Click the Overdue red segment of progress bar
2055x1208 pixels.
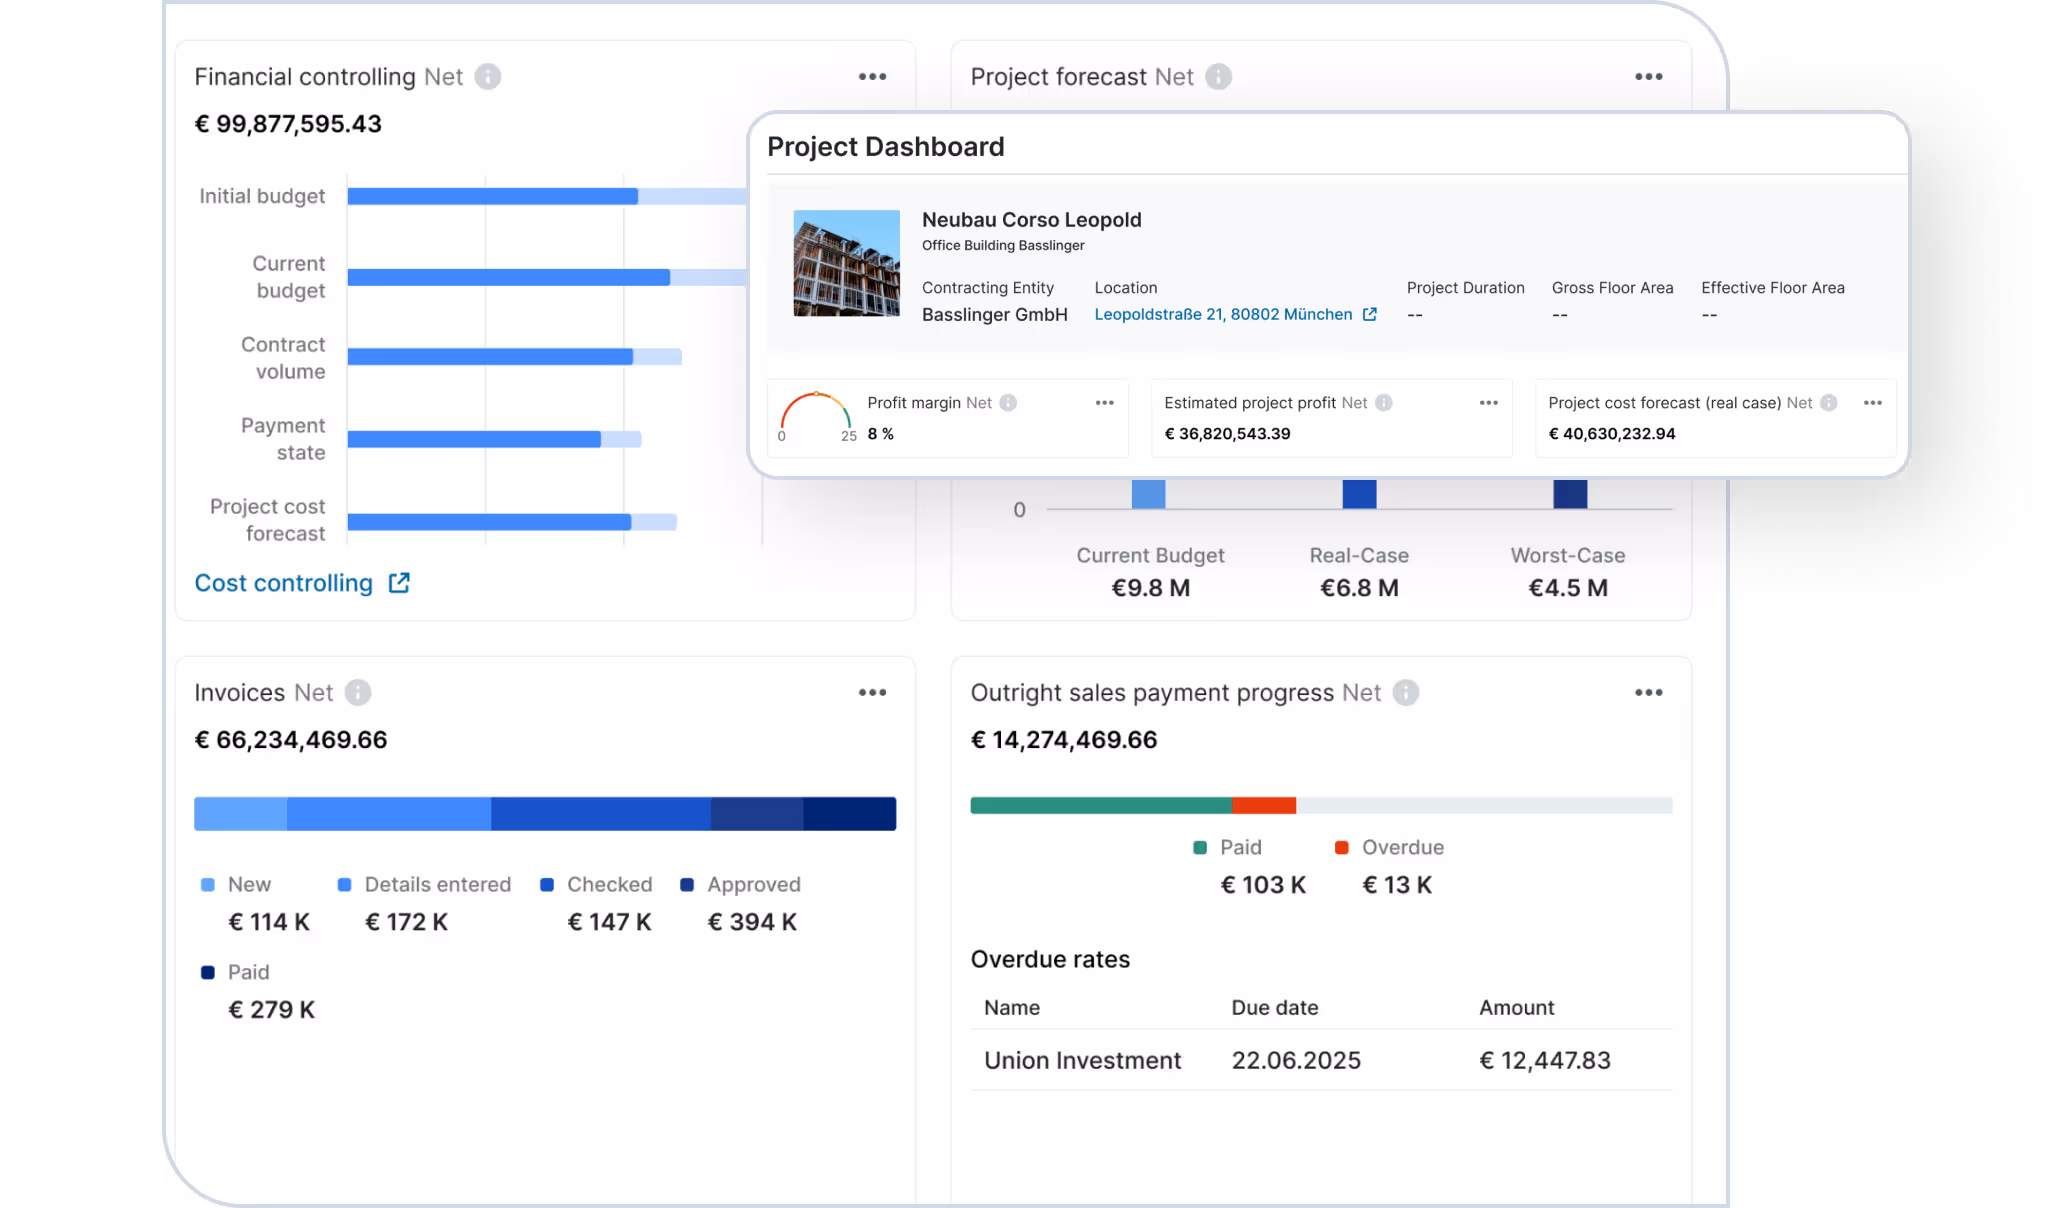[x=1263, y=806]
